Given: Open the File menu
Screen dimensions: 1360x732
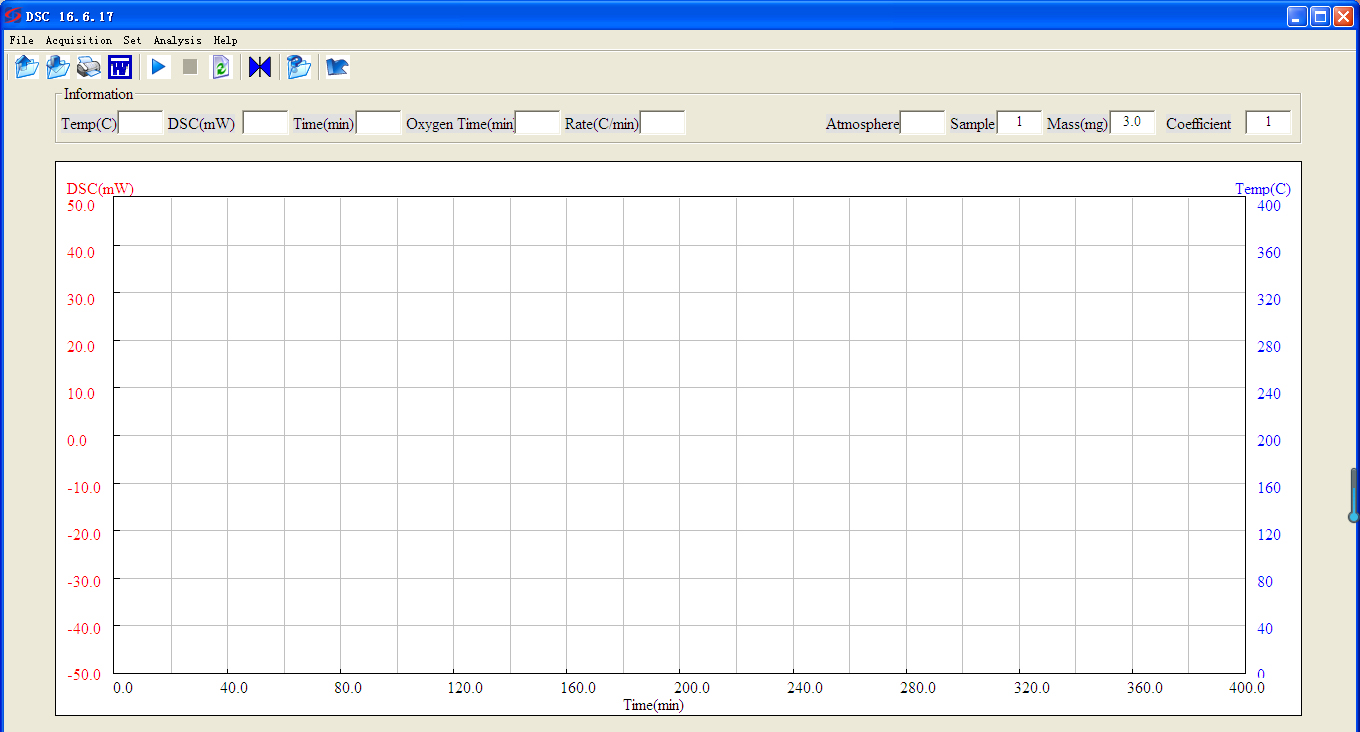Looking at the screenshot, I should coord(21,41).
